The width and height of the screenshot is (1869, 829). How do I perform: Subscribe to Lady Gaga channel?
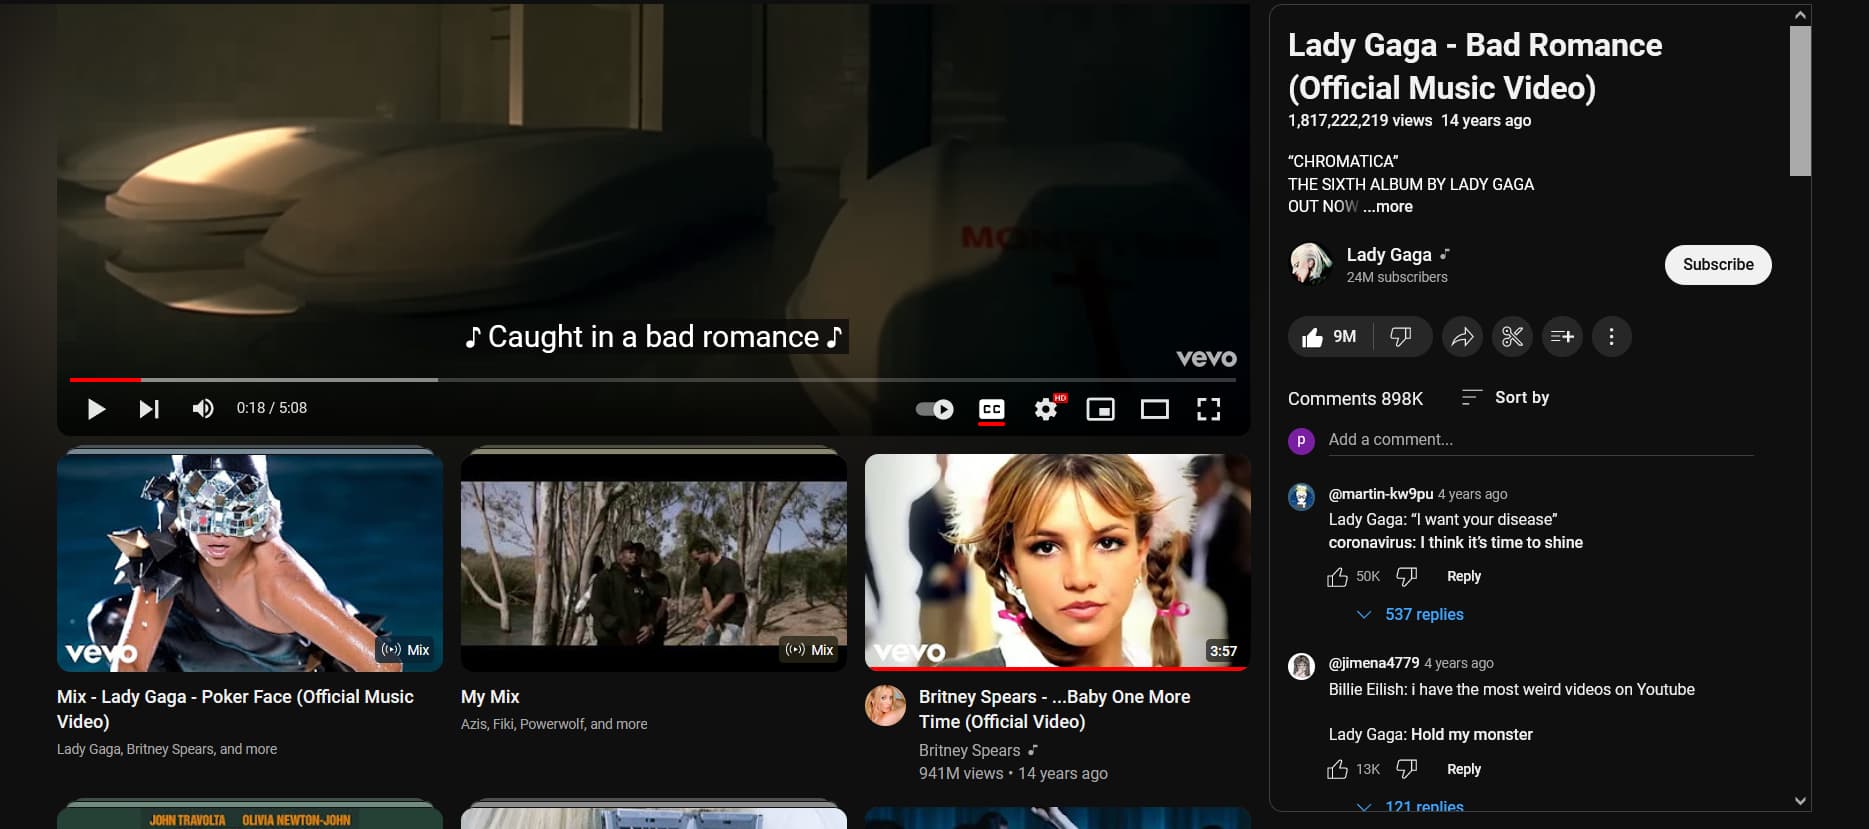(1718, 265)
